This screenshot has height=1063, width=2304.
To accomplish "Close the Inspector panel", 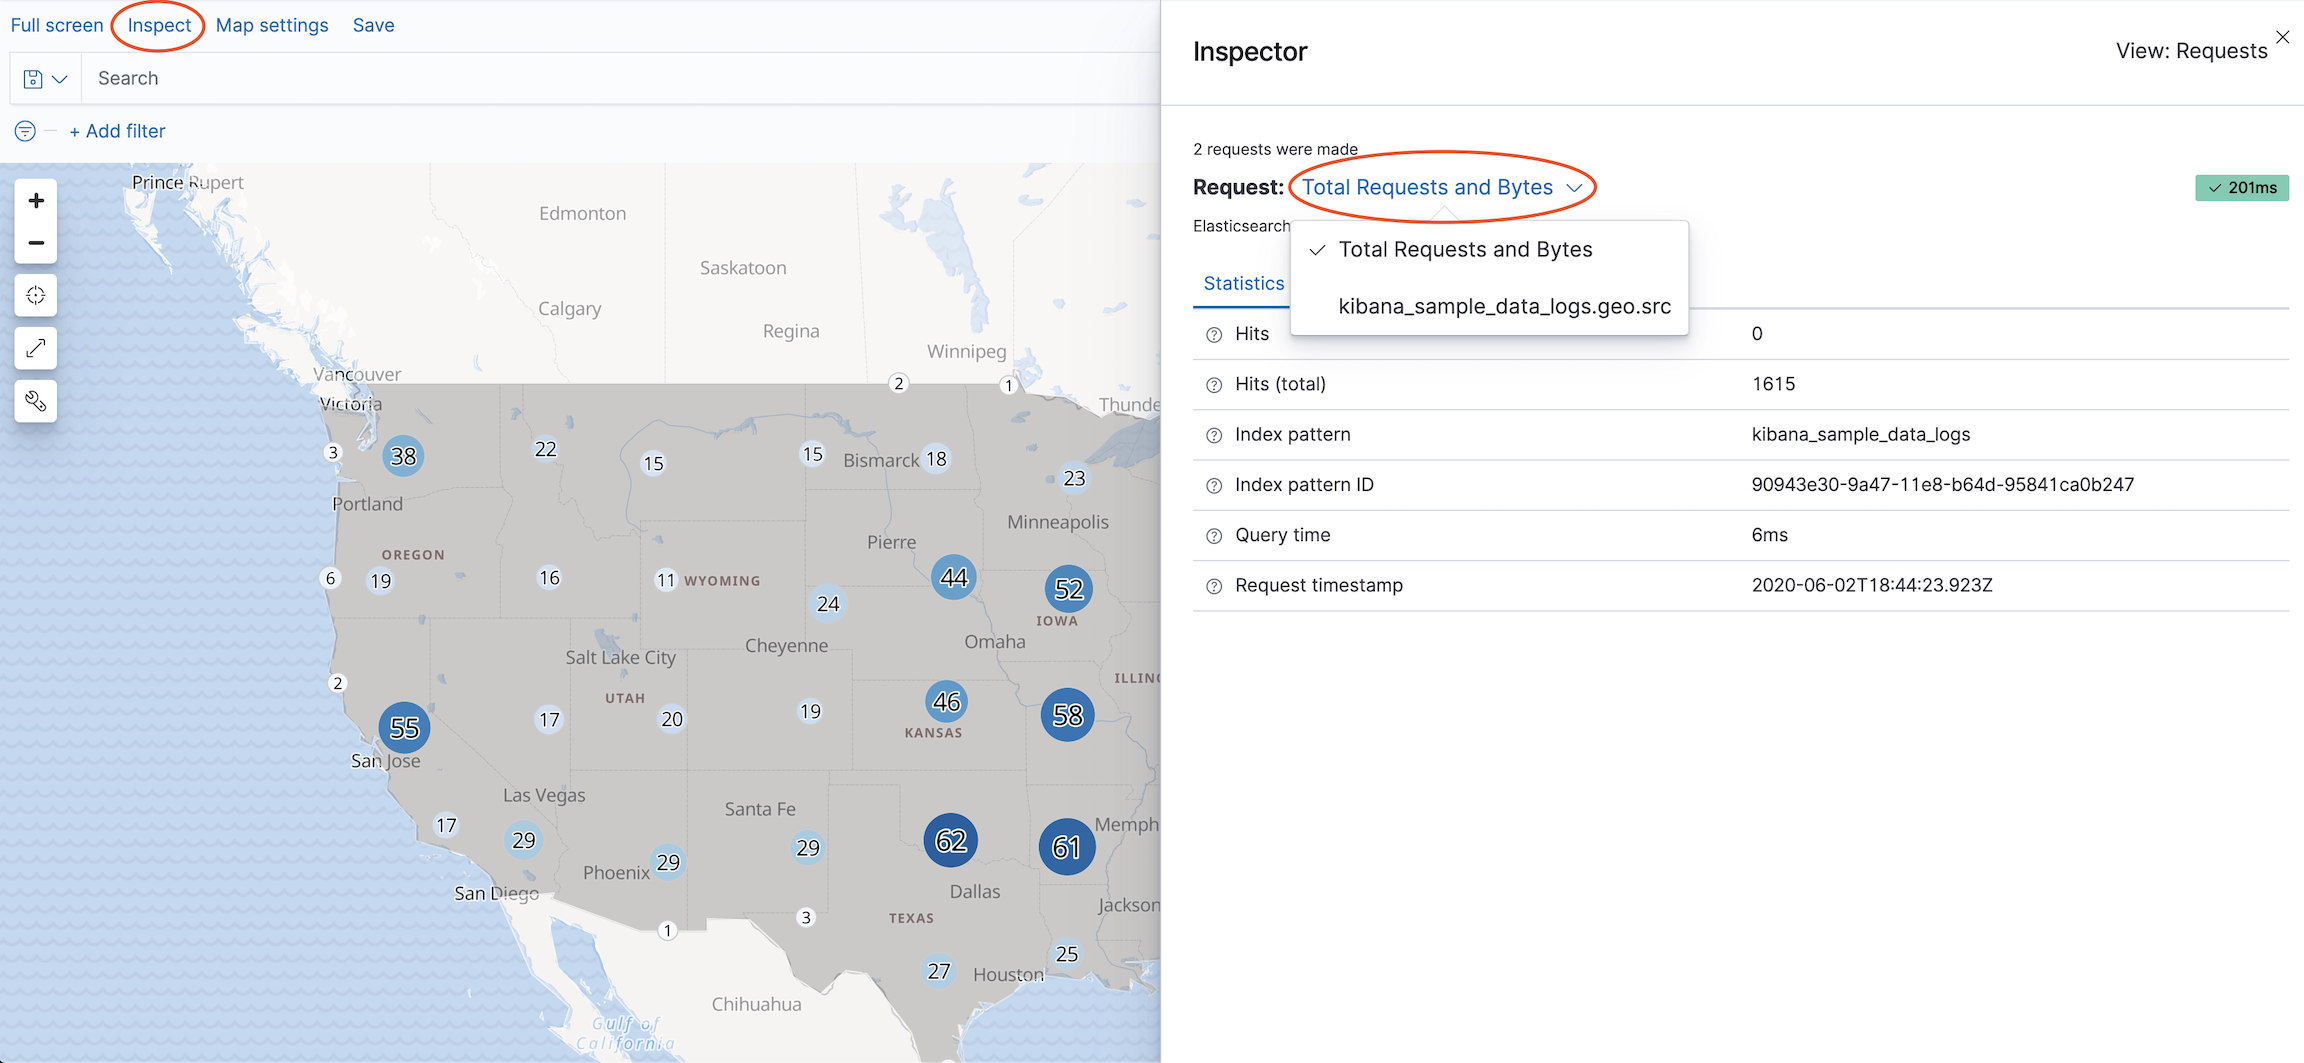I will [x=2282, y=37].
